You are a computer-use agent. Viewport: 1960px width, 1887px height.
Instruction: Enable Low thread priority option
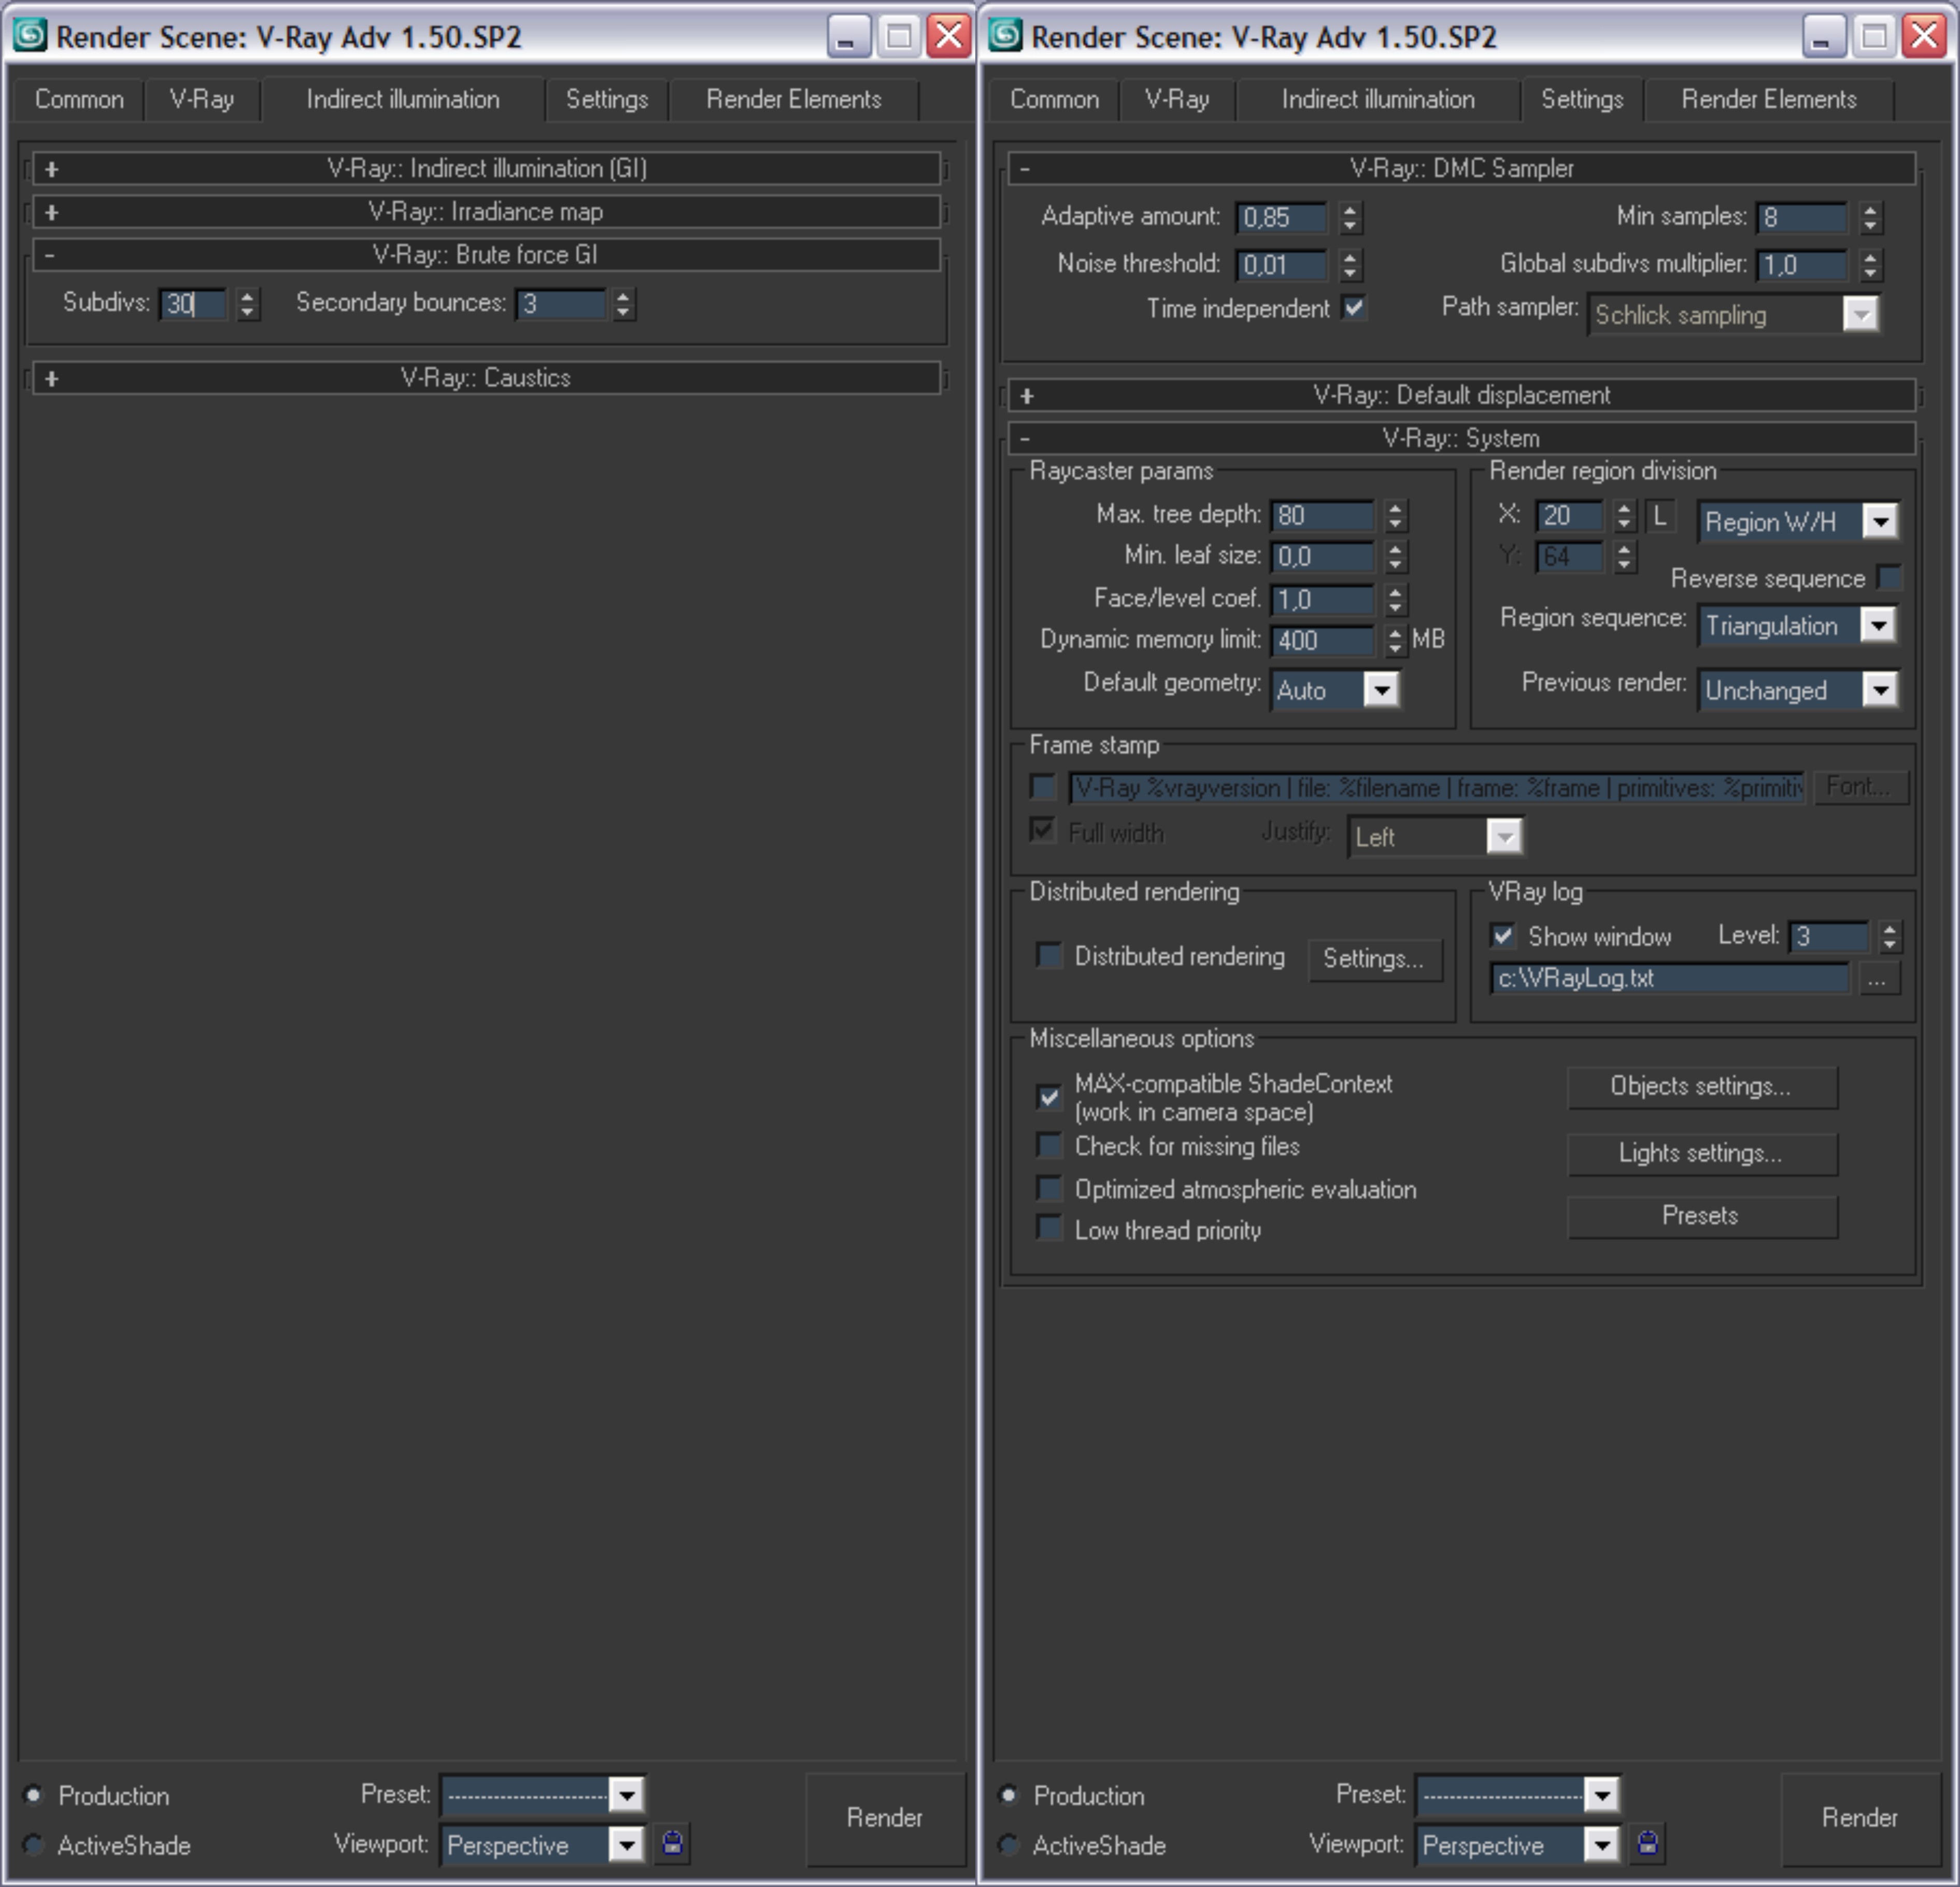point(1049,1229)
